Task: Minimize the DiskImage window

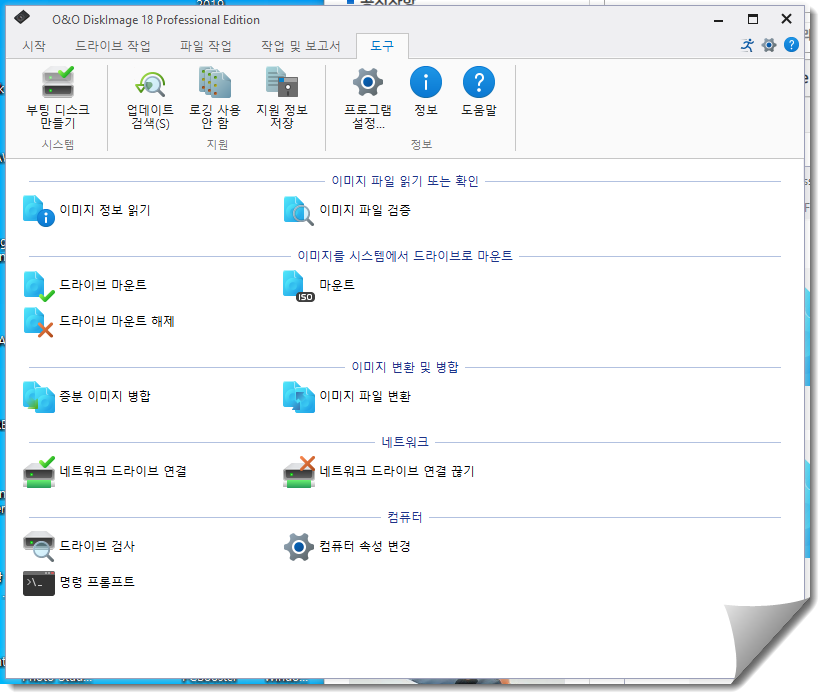Action: [x=718, y=20]
